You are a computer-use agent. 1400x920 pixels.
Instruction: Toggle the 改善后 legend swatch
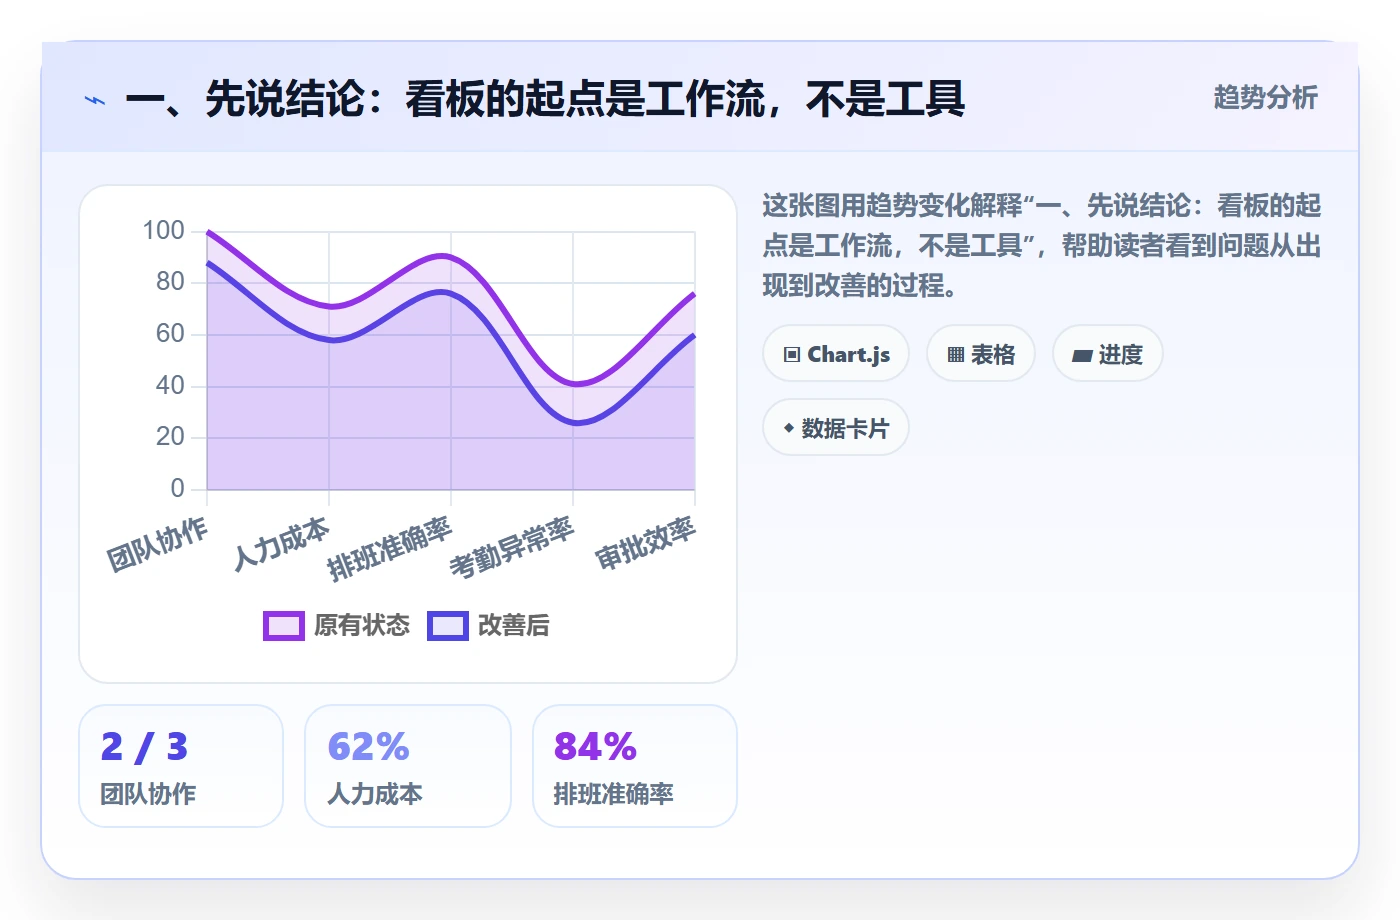coord(448,626)
